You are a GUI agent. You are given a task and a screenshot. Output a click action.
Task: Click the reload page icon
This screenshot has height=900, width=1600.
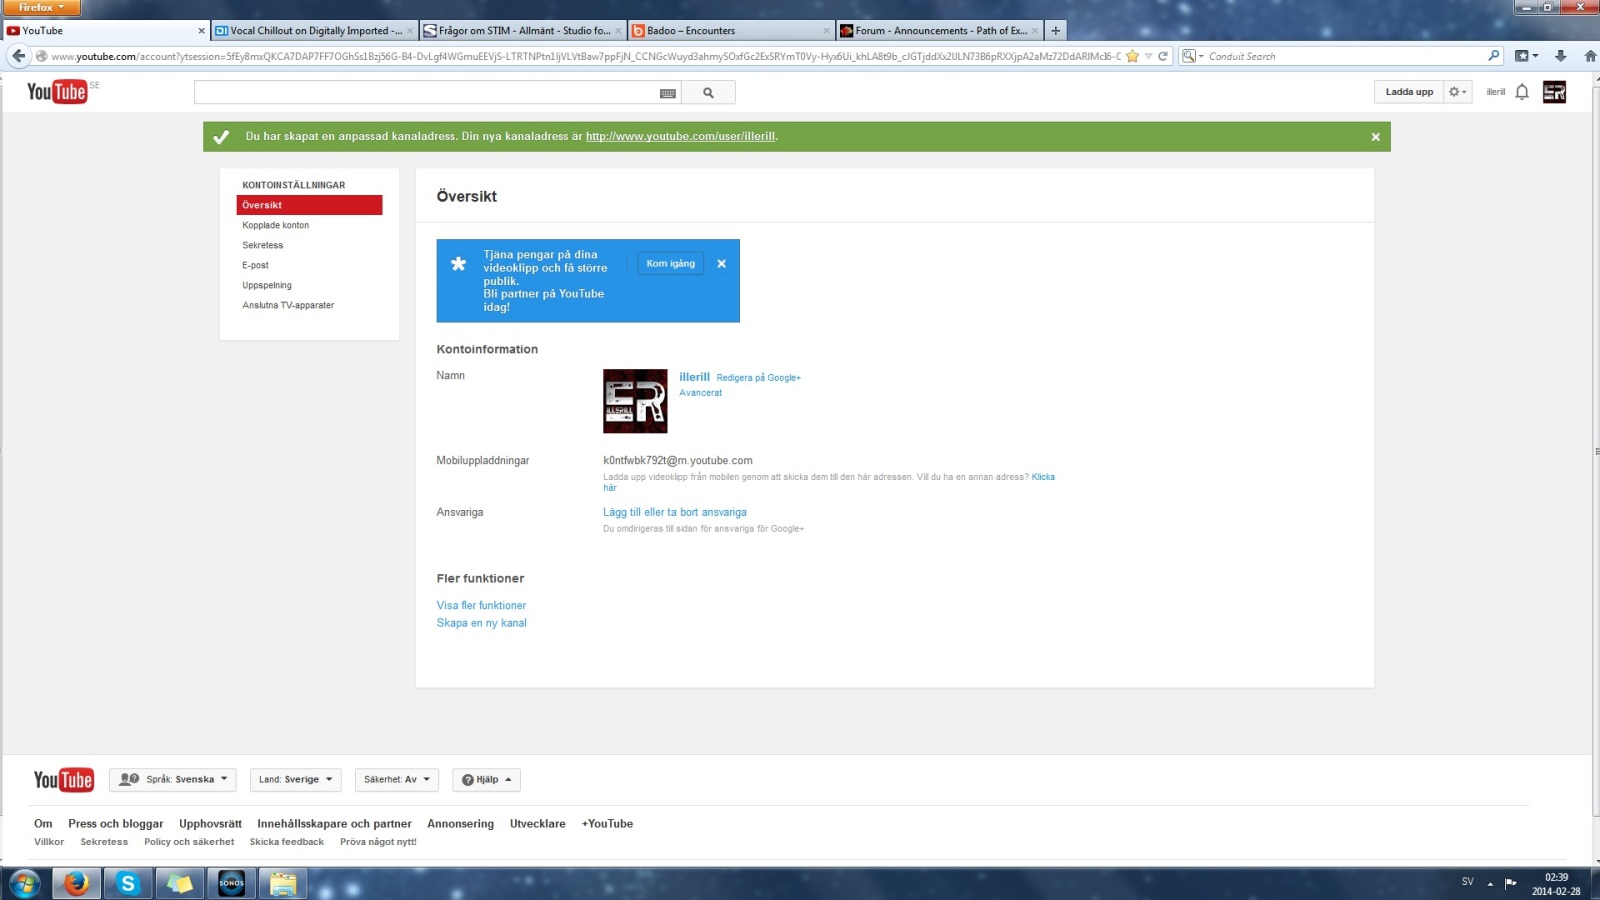pyautogui.click(x=1163, y=56)
